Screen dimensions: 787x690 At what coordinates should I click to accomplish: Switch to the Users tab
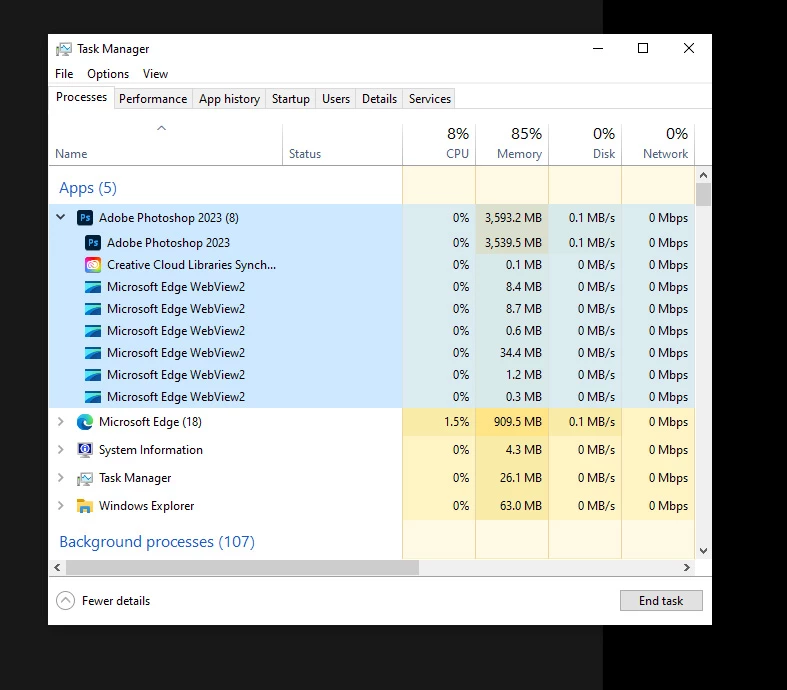pos(336,99)
